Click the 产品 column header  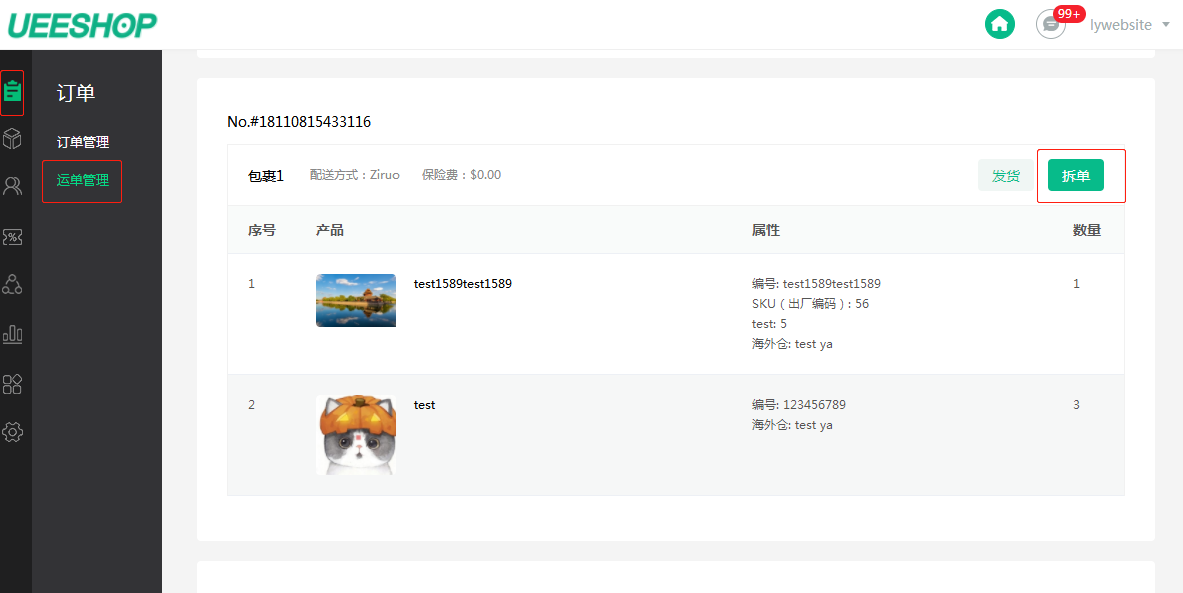[x=330, y=230]
